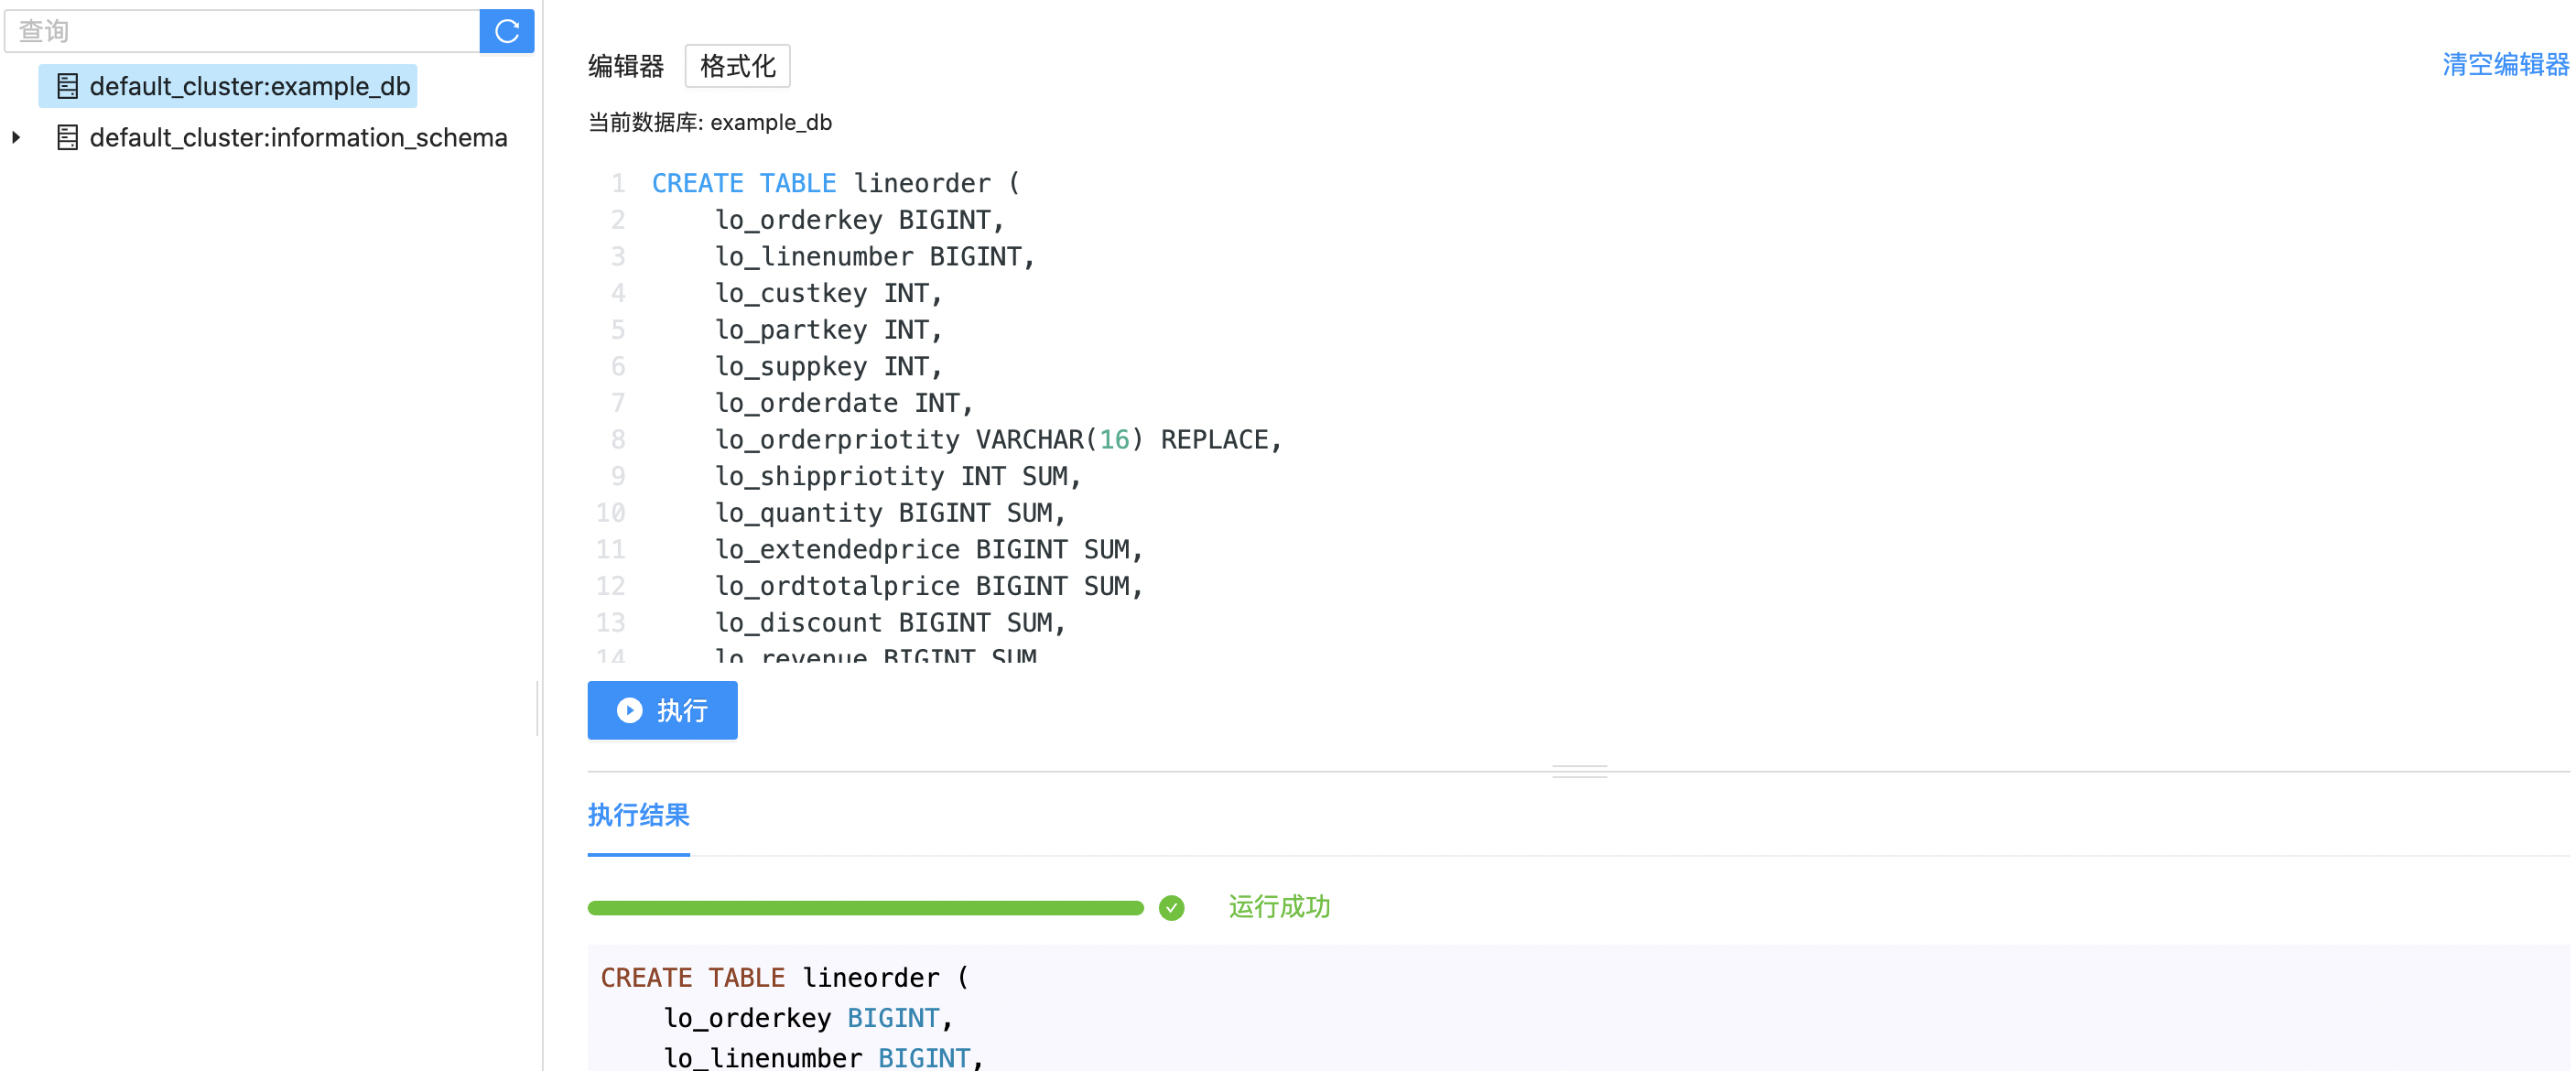
Task: Expand the default_cluster:information_schema tree node arrow
Action: [16, 137]
